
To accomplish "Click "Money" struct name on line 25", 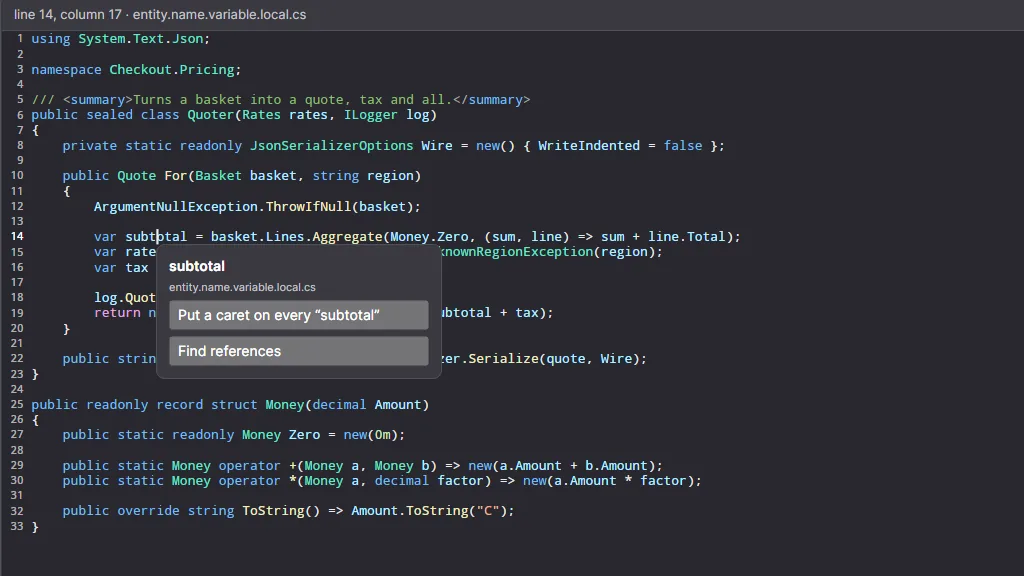I will (285, 404).
